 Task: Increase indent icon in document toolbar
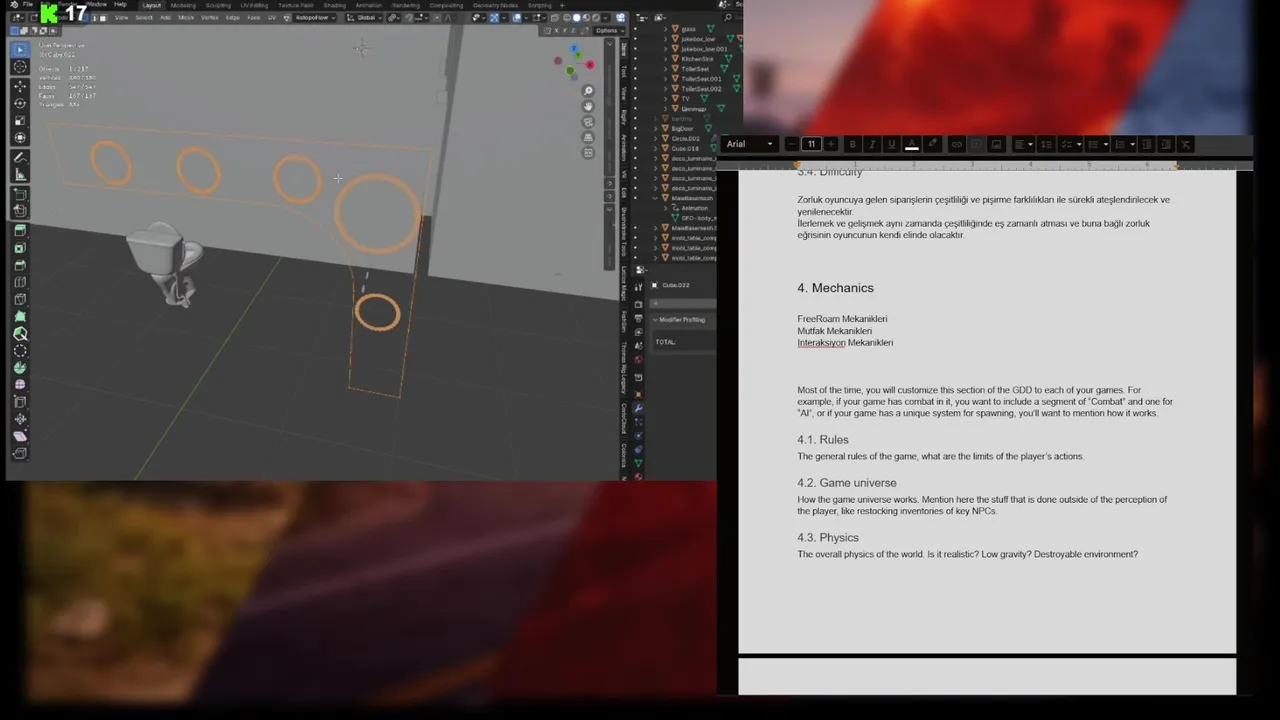pos(1166,144)
